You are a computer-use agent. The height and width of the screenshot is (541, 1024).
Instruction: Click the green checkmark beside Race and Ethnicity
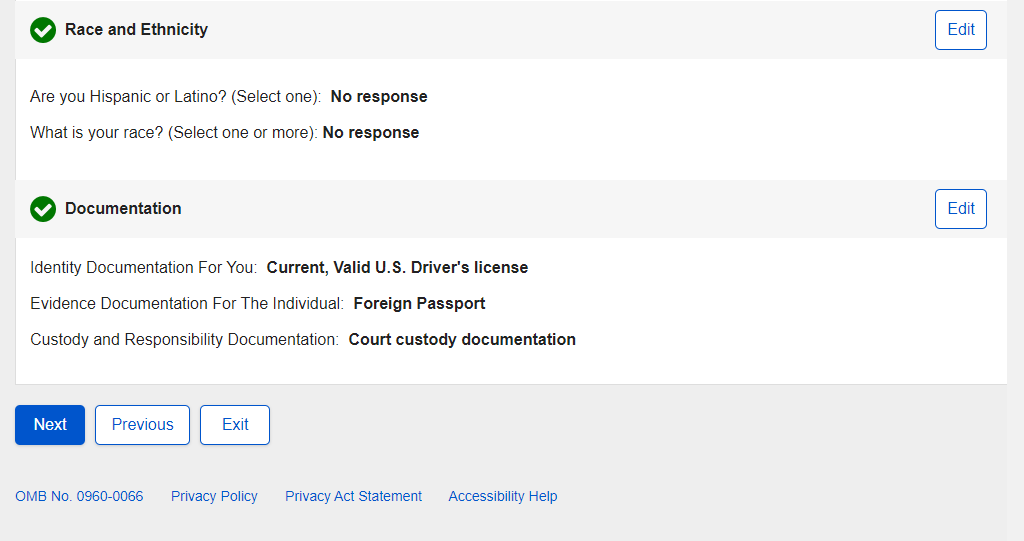click(x=43, y=30)
